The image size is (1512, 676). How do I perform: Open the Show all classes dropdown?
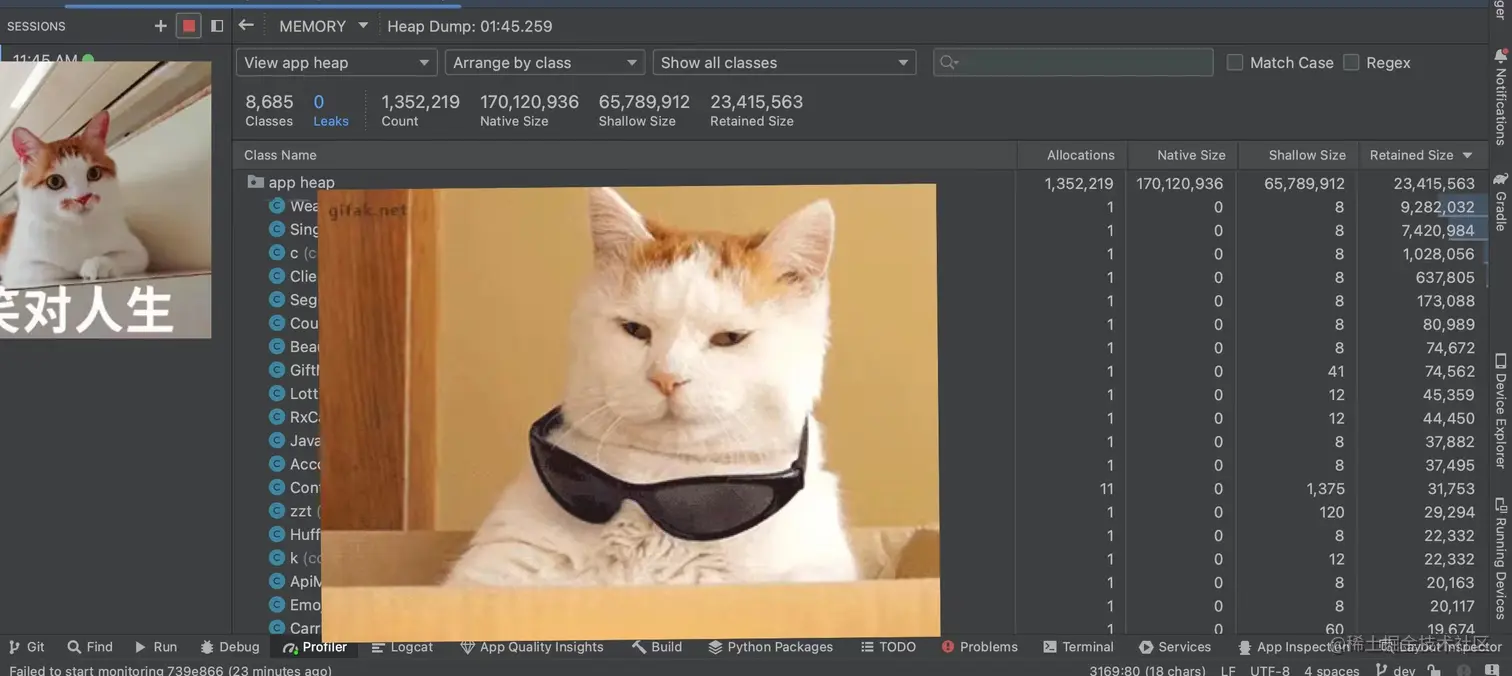point(783,62)
